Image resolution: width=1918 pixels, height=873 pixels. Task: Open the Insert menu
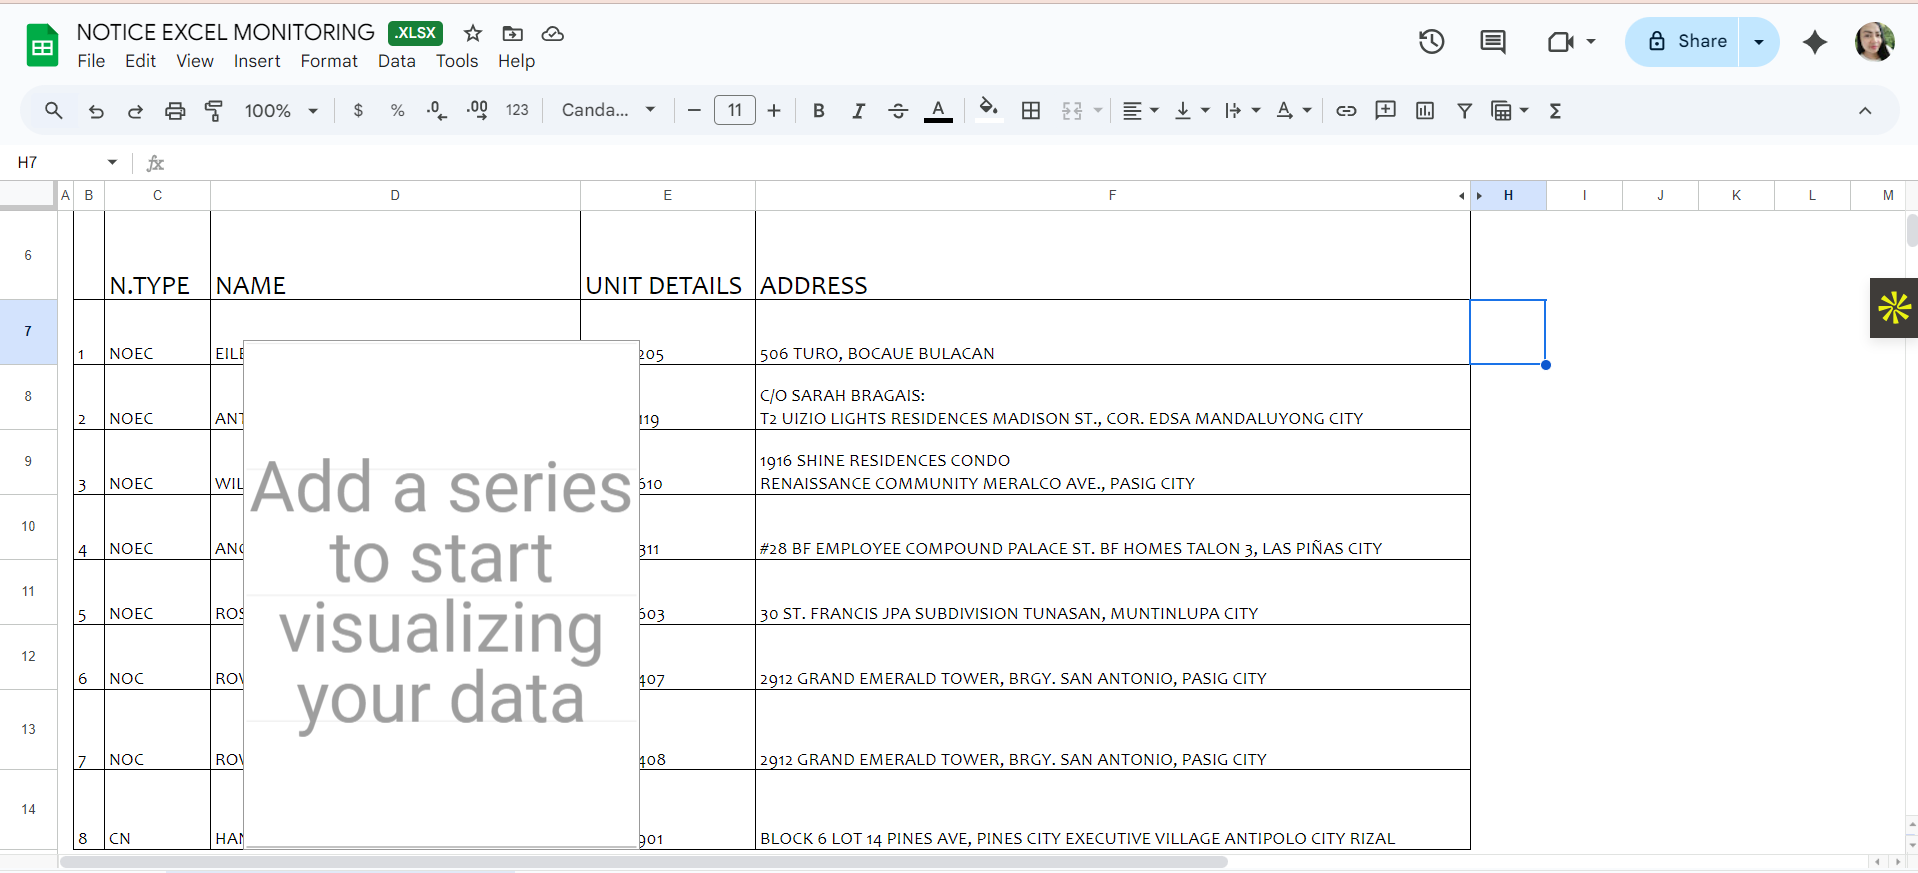257,61
